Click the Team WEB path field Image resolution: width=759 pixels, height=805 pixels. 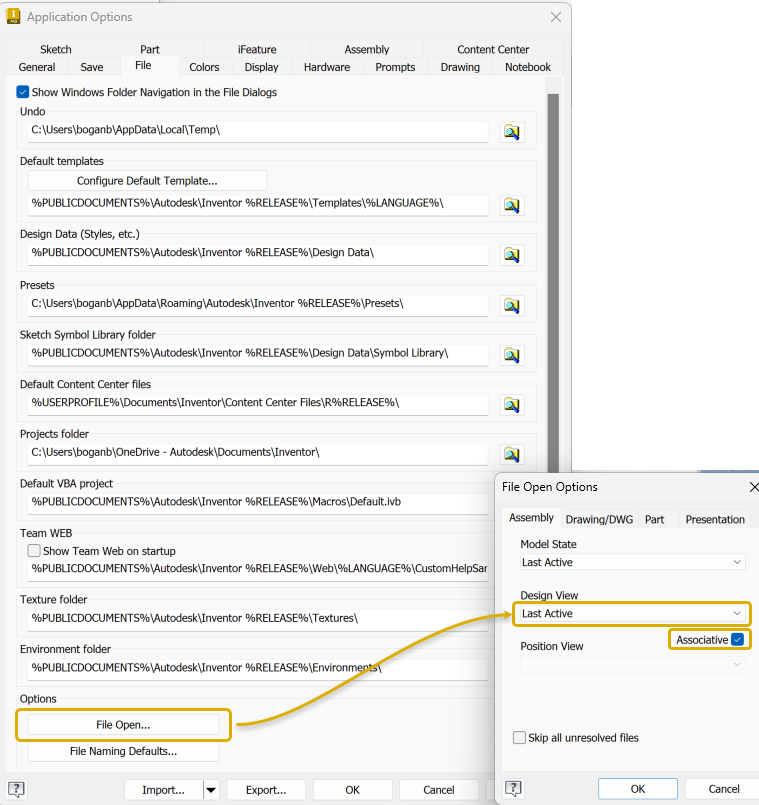258,569
